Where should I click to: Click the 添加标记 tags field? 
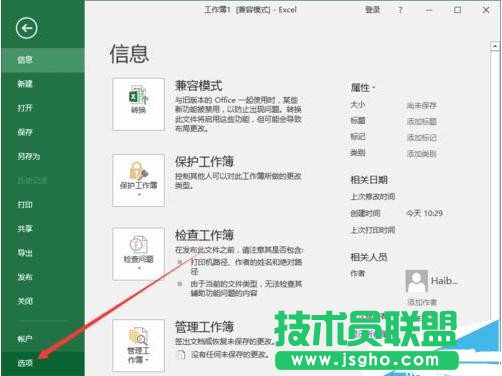[422, 138]
